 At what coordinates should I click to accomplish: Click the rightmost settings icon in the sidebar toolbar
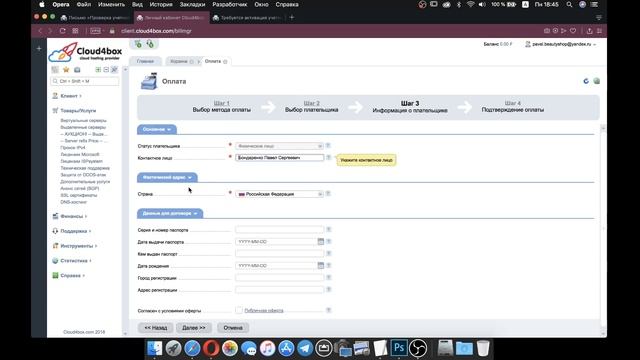coord(114,70)
